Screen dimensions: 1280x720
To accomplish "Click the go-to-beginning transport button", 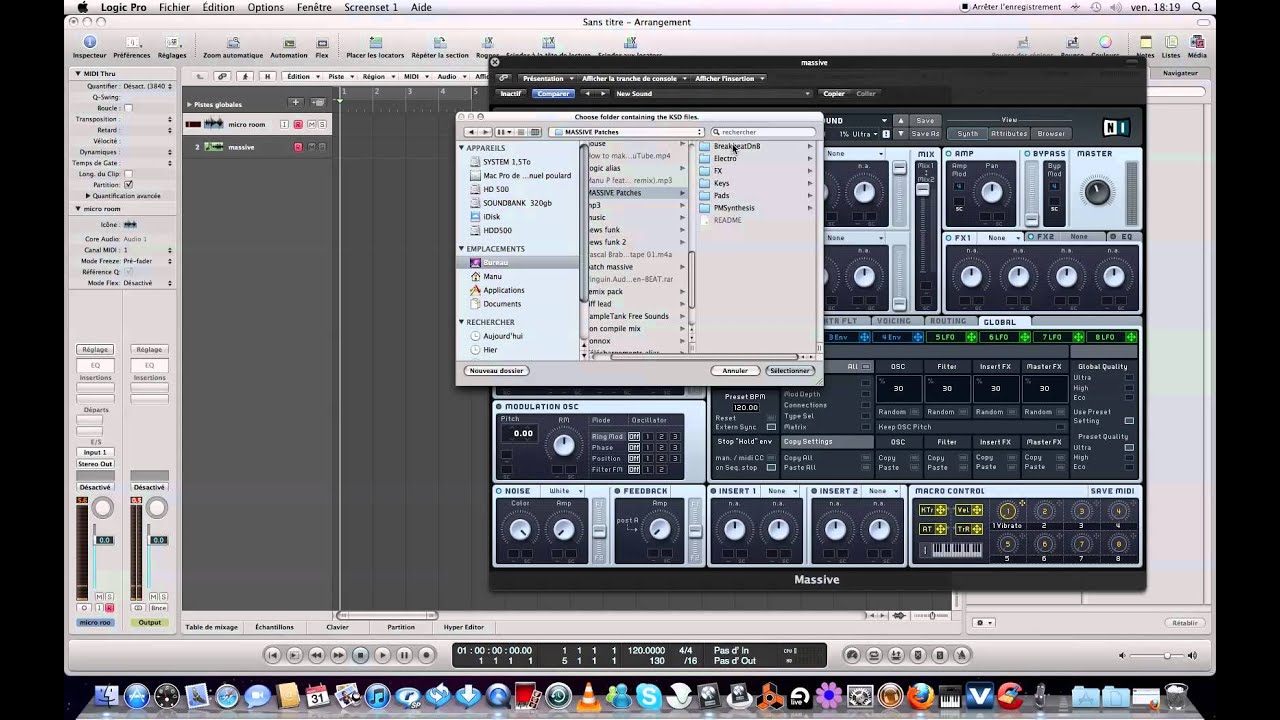I will [272, 655].
